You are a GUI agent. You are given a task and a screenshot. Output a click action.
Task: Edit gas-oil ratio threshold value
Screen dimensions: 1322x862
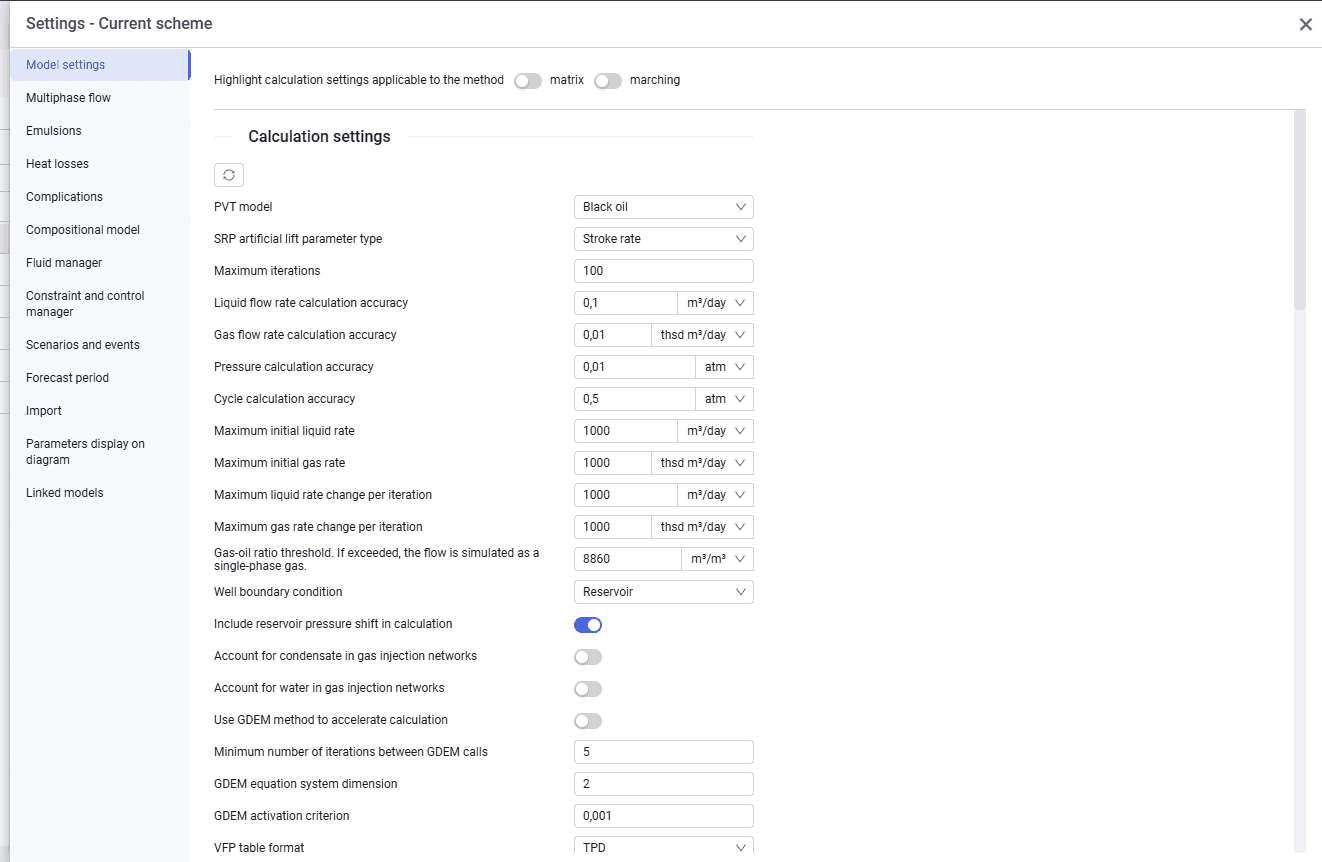pos(628,559)
